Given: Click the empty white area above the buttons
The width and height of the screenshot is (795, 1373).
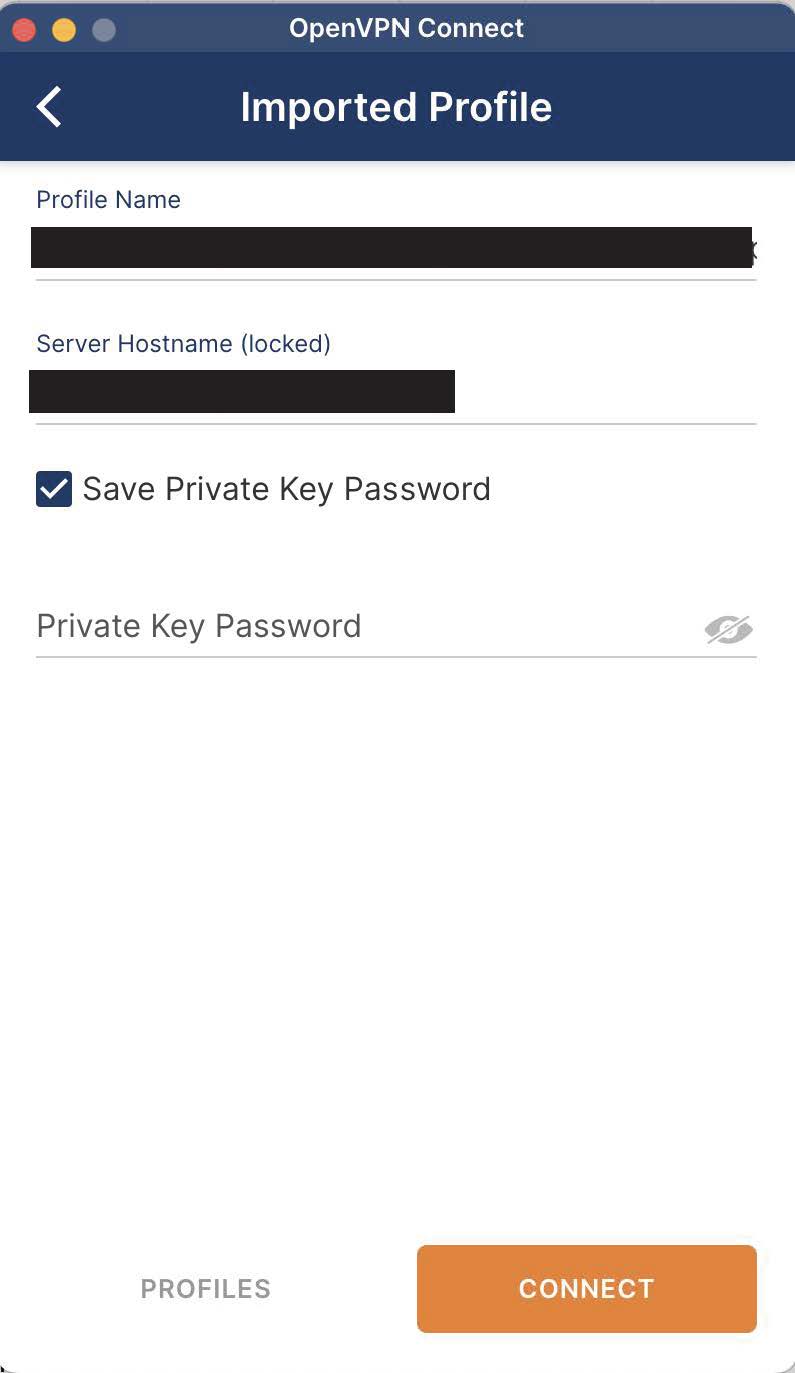Looking at the screenshot, I should tap(396, 950).
